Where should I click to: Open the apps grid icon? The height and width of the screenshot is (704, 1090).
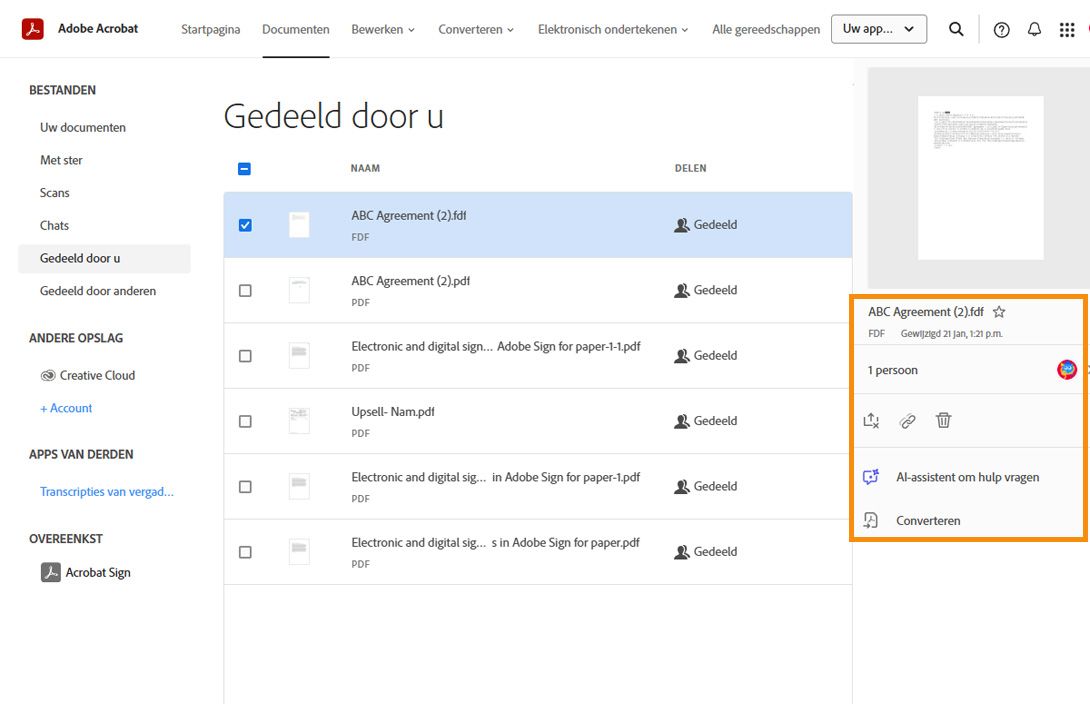pyautogui.click(x=1067, y=29)
